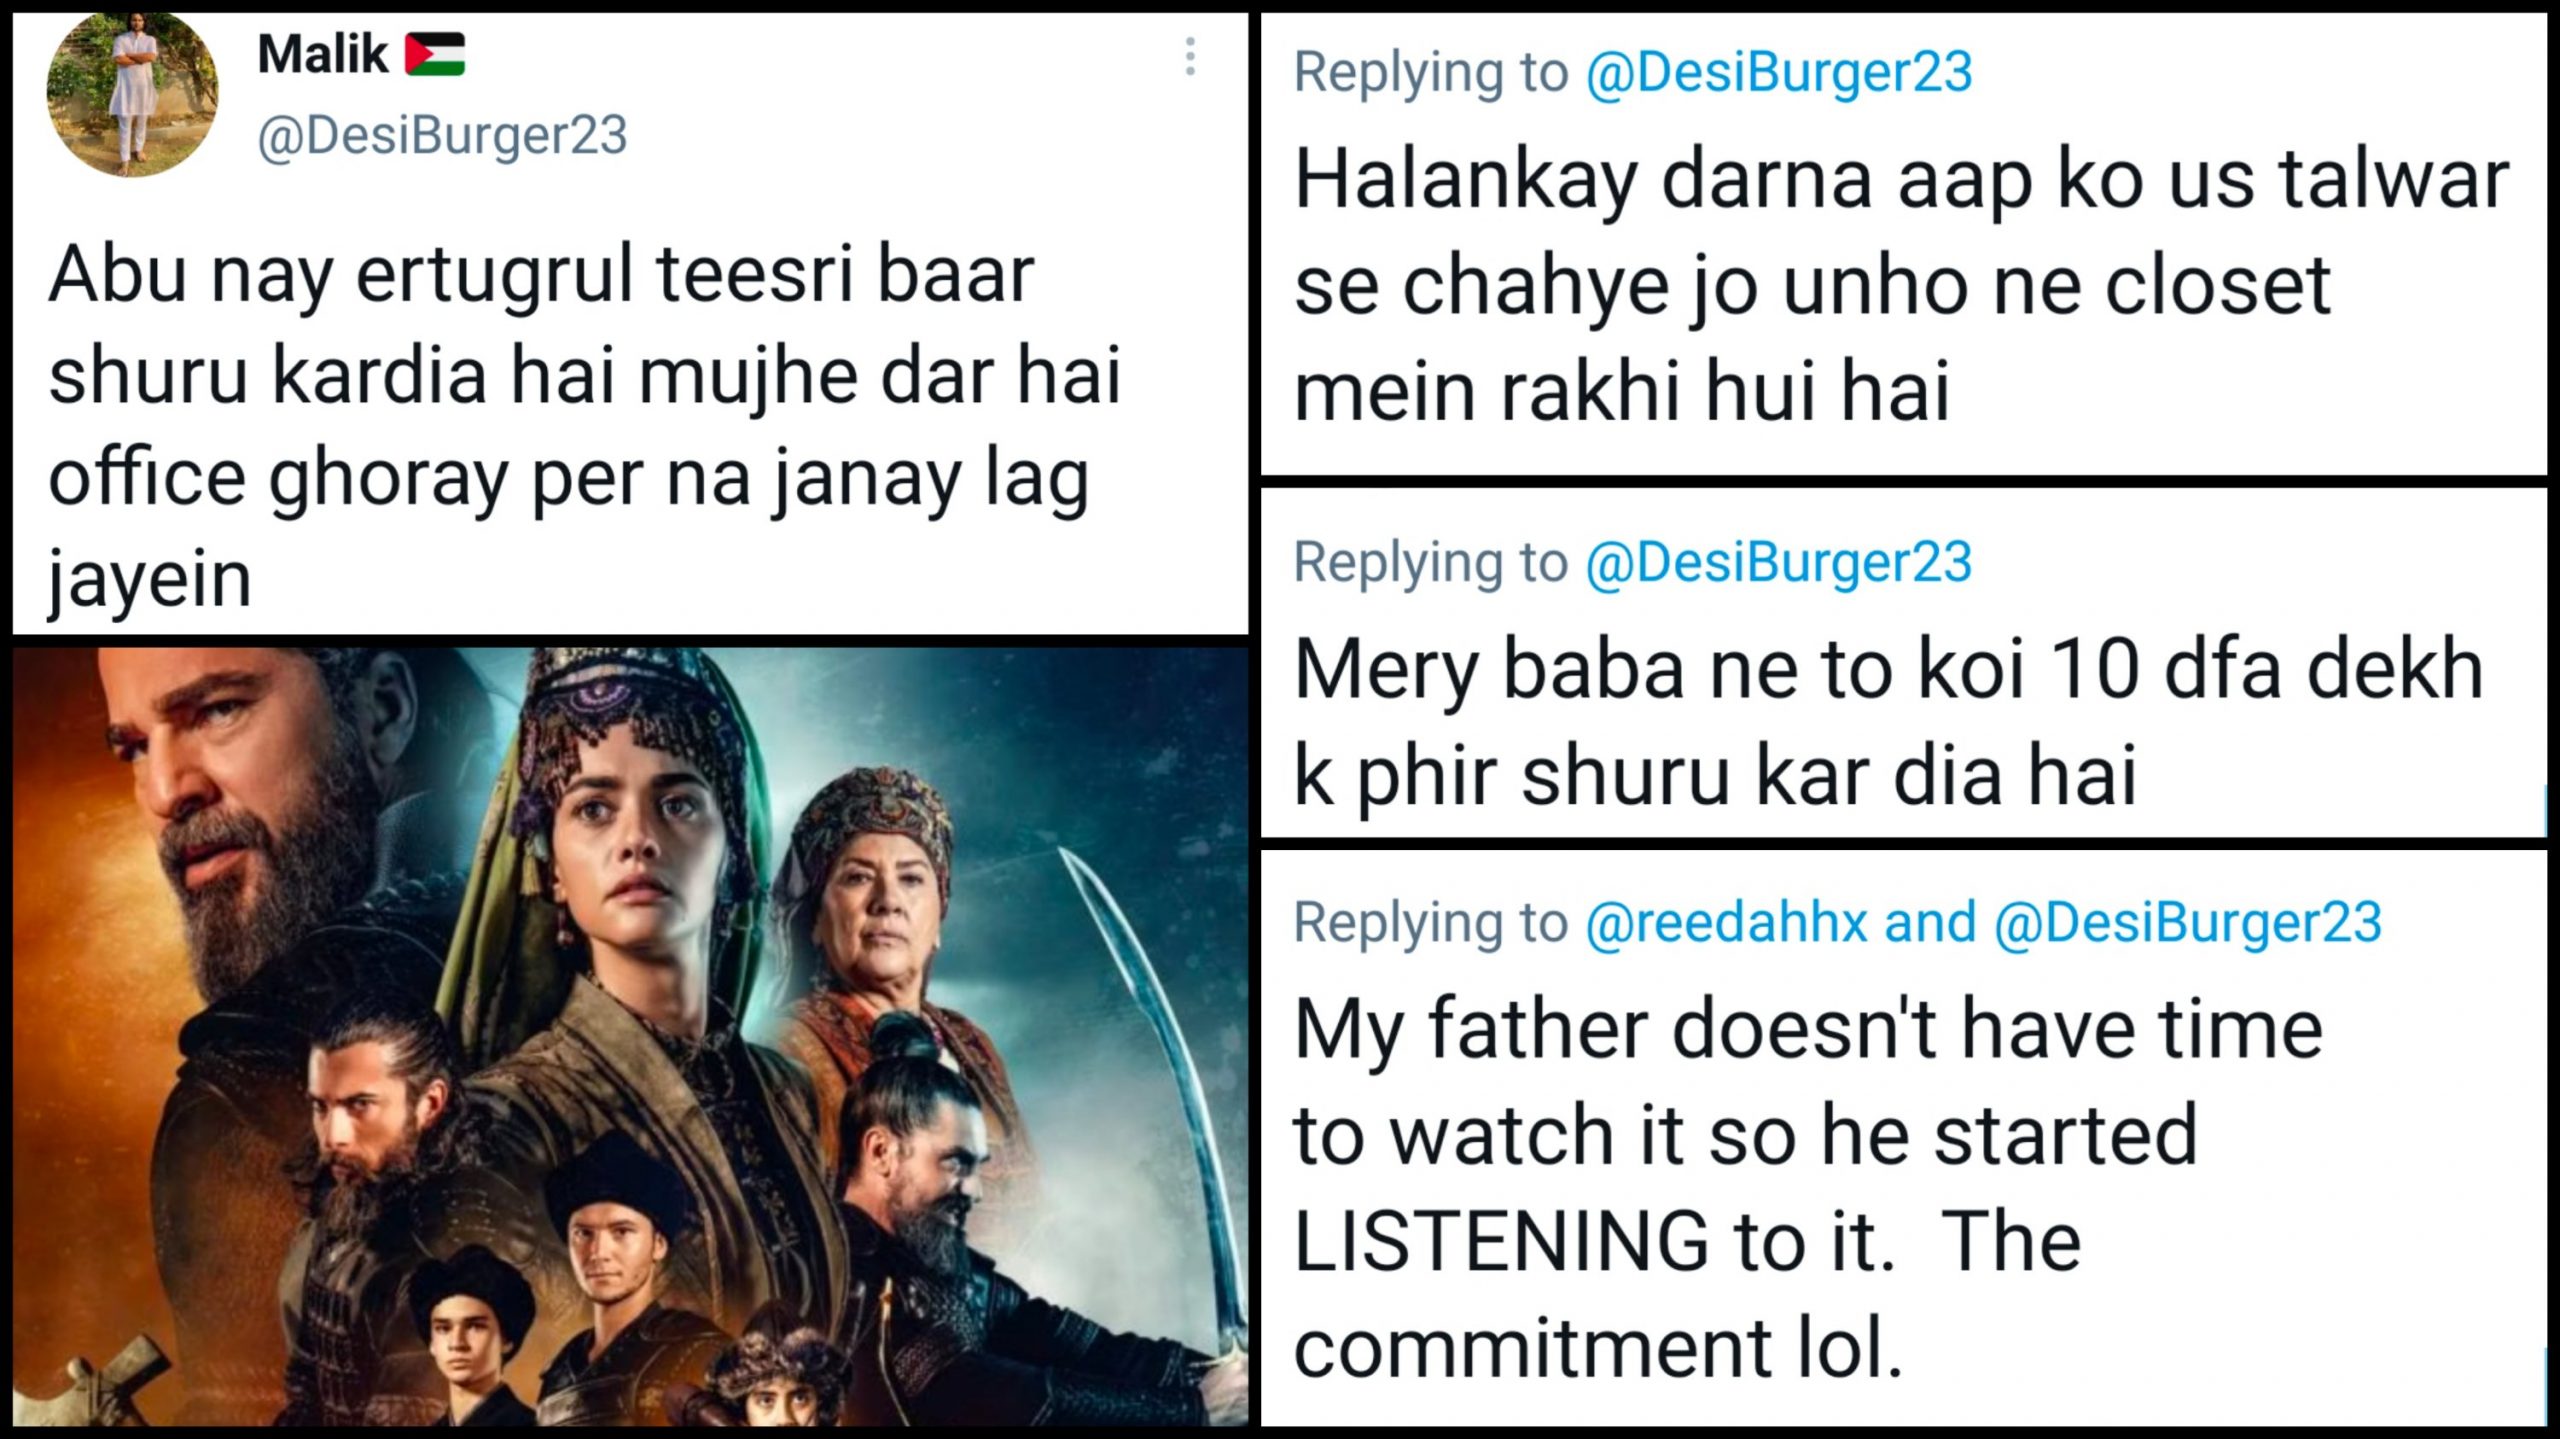Open the Ertugrul poster image
Viewport: 2560px width, 1439px height.
[x=630, y=1035]
